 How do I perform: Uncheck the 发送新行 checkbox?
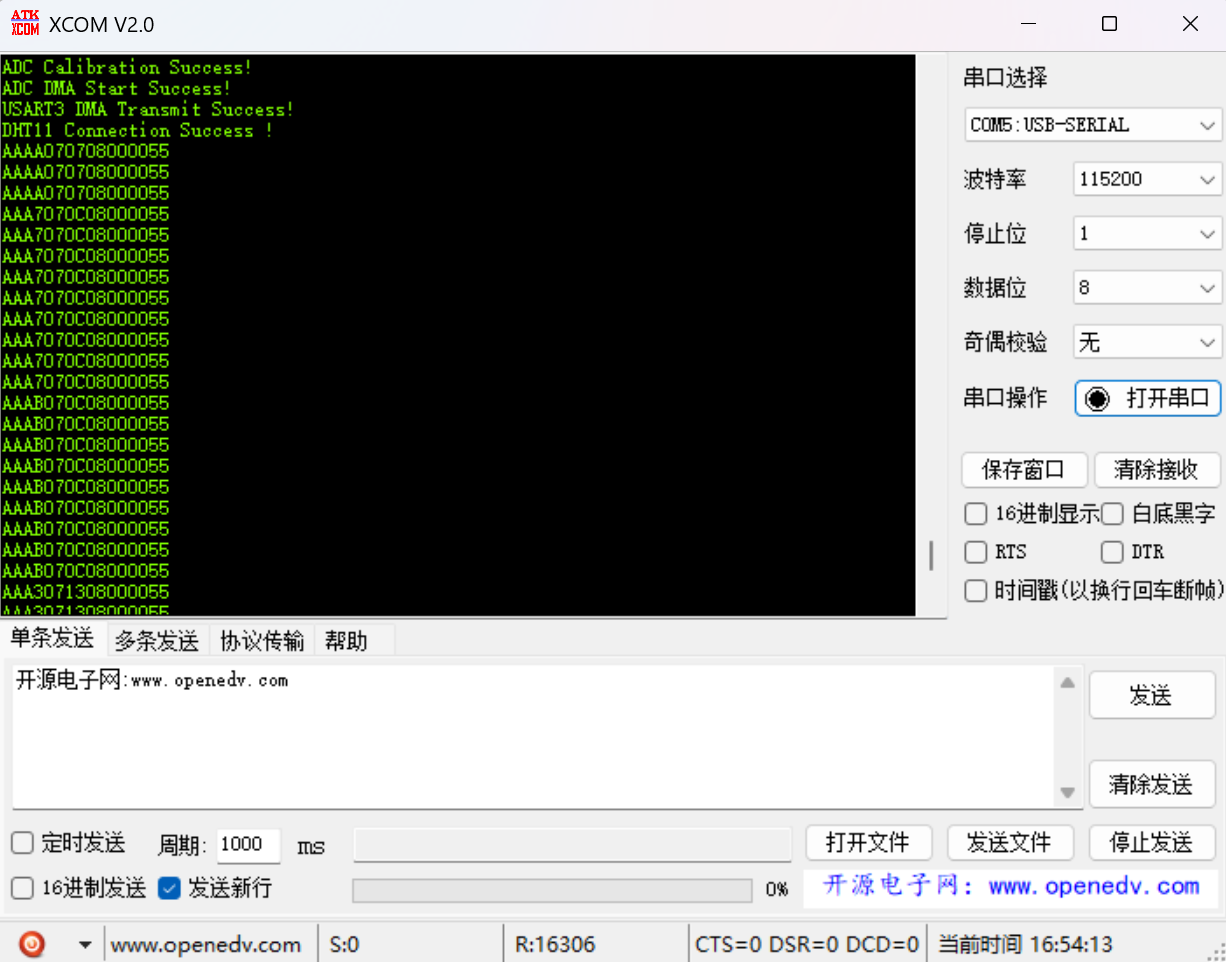pos(169,887)
